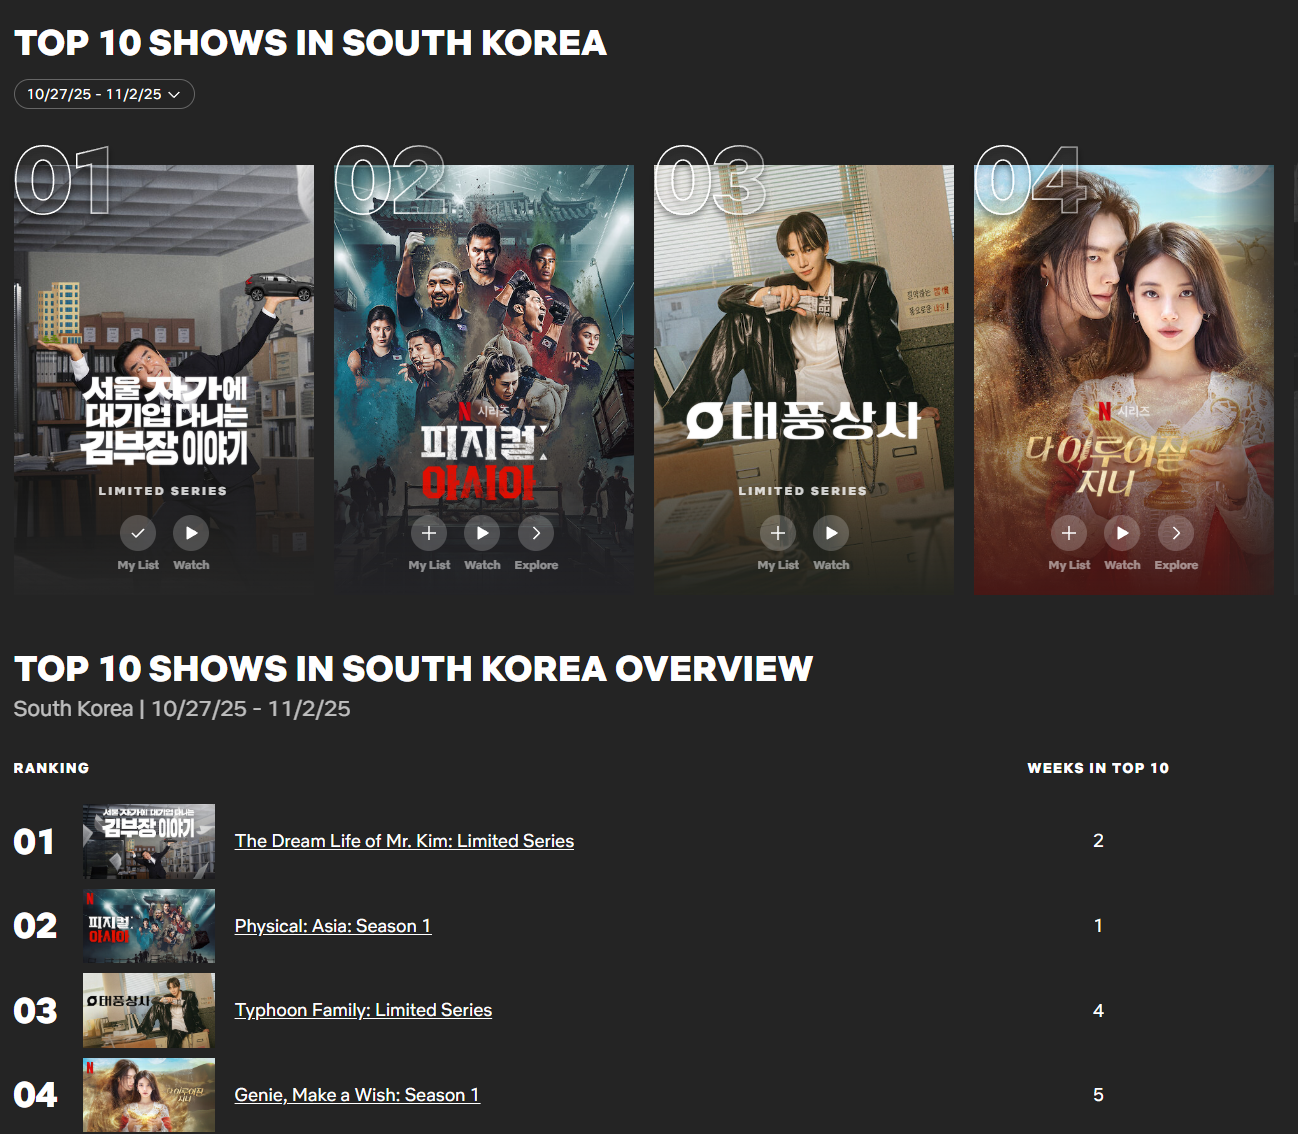Follow the Typhoon Family: Limited Series link

tap(363, 1010)
